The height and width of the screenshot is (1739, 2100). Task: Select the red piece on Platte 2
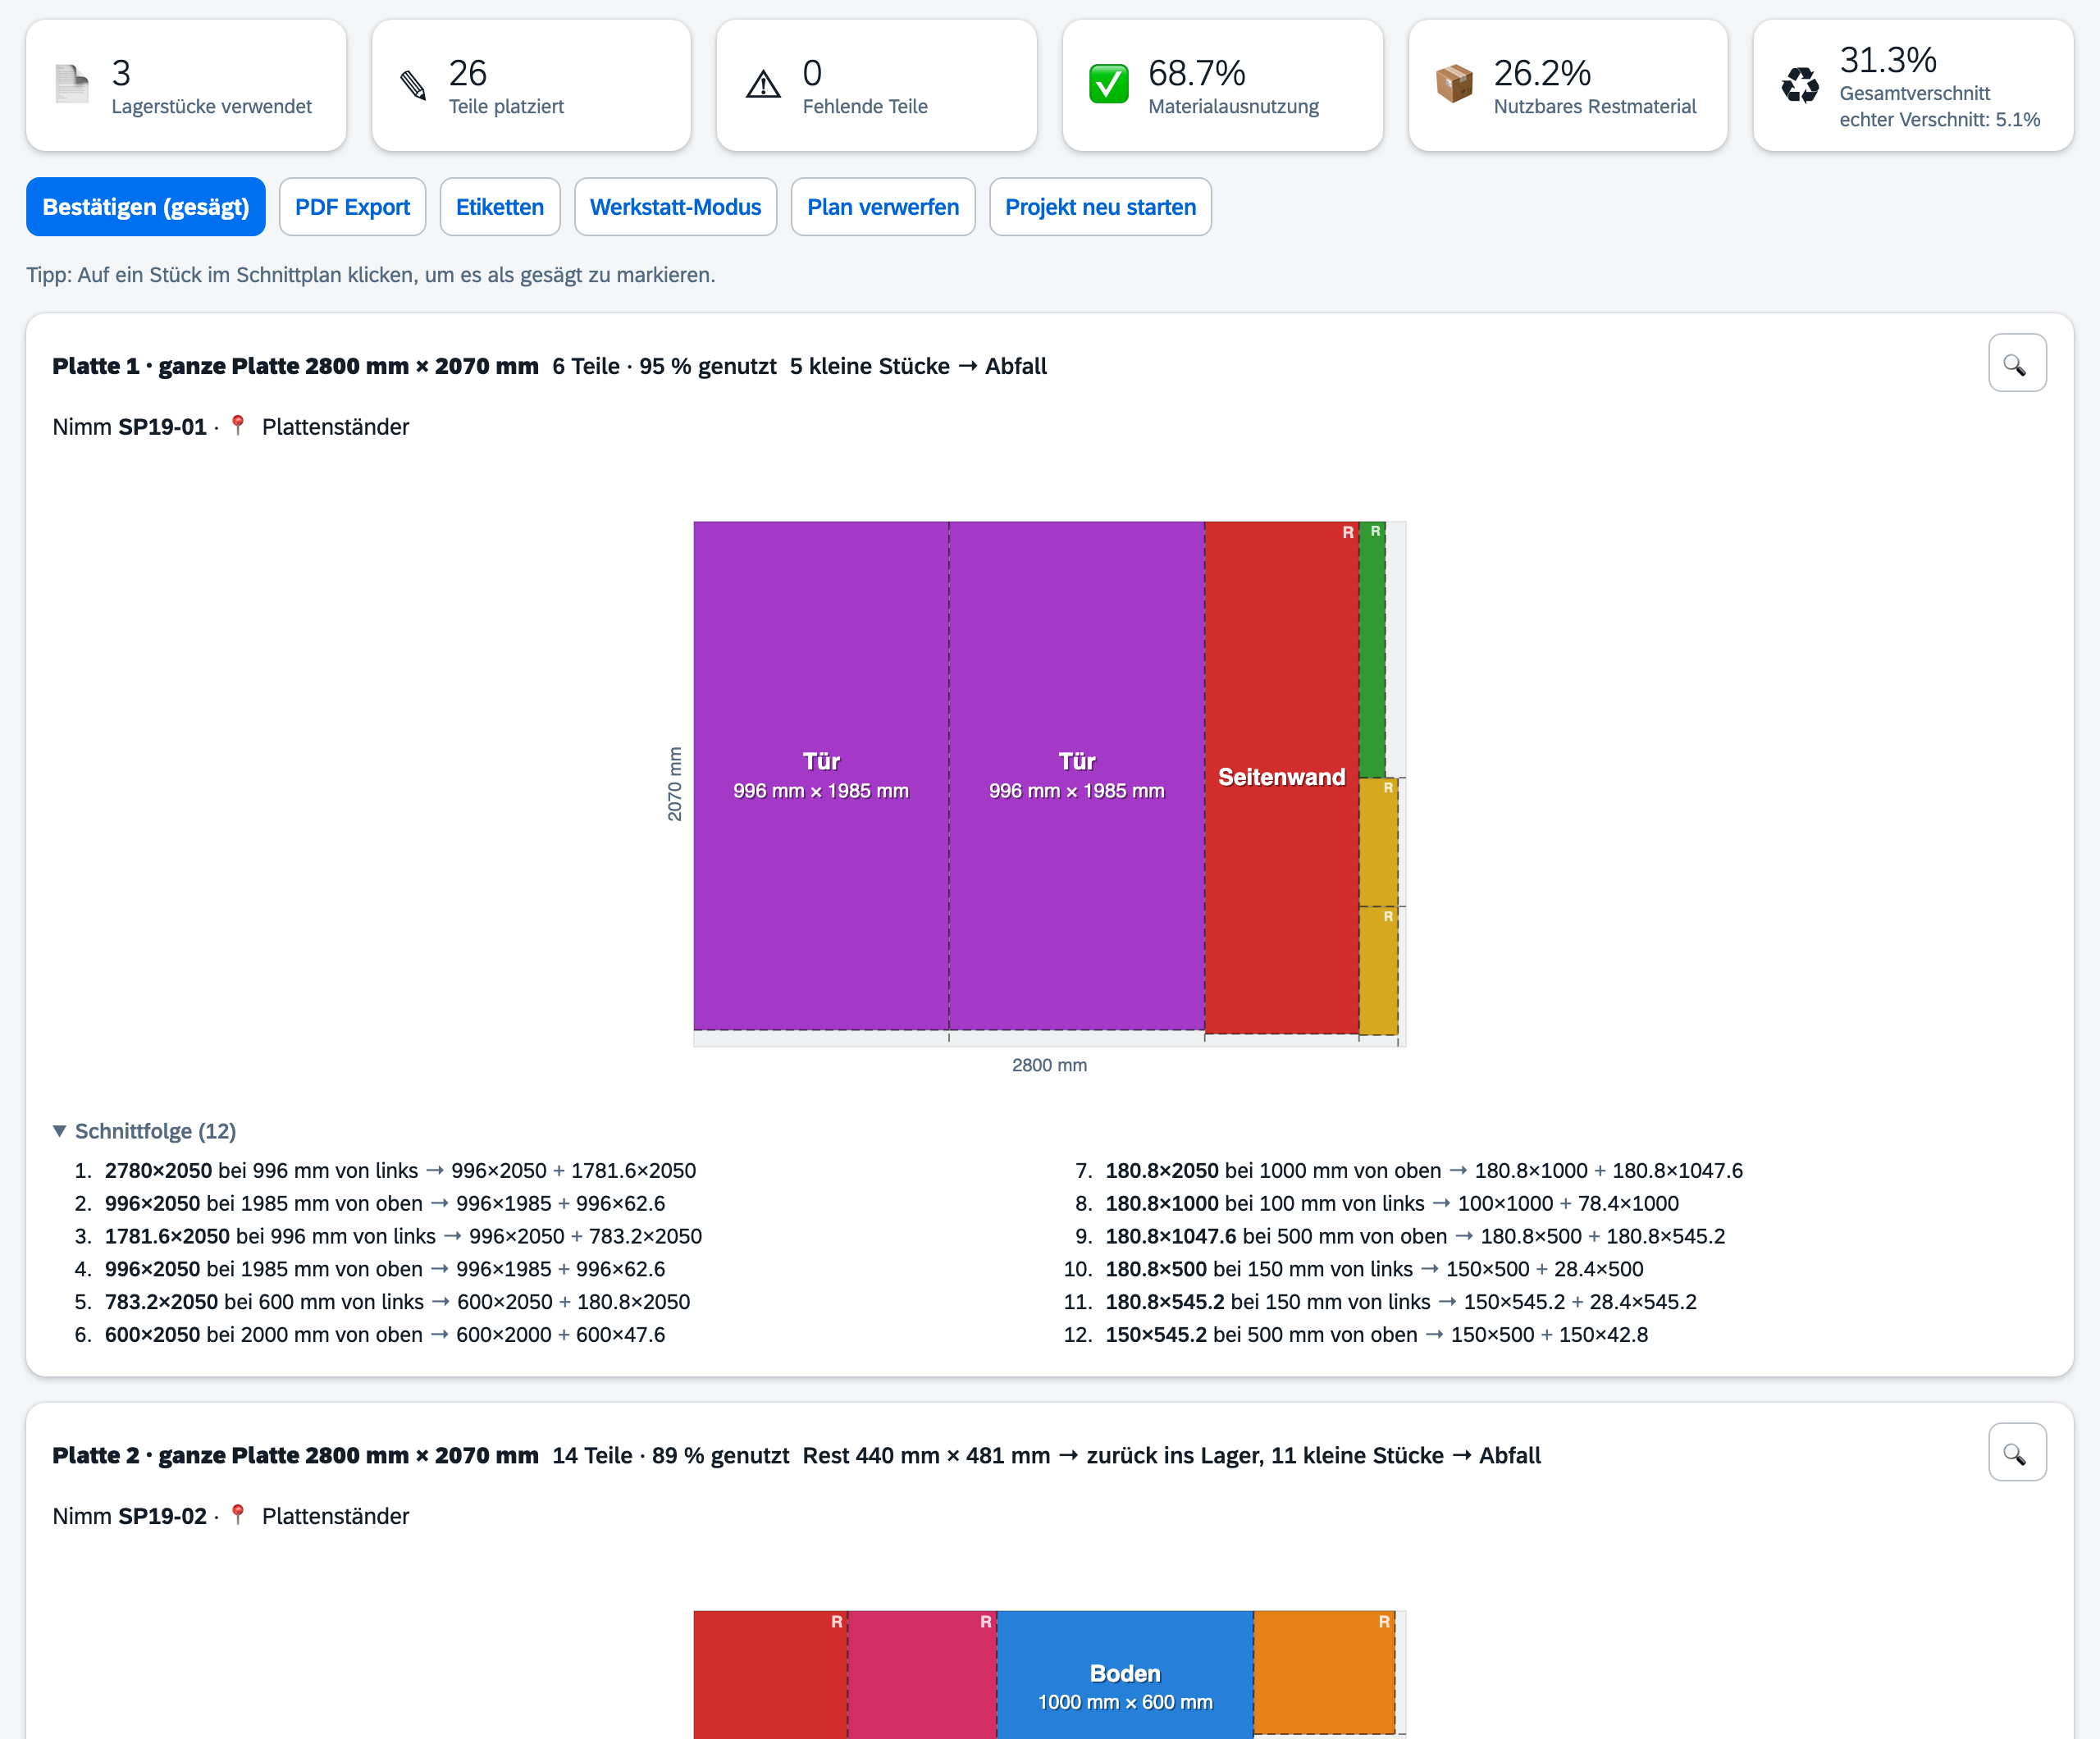770,1675
